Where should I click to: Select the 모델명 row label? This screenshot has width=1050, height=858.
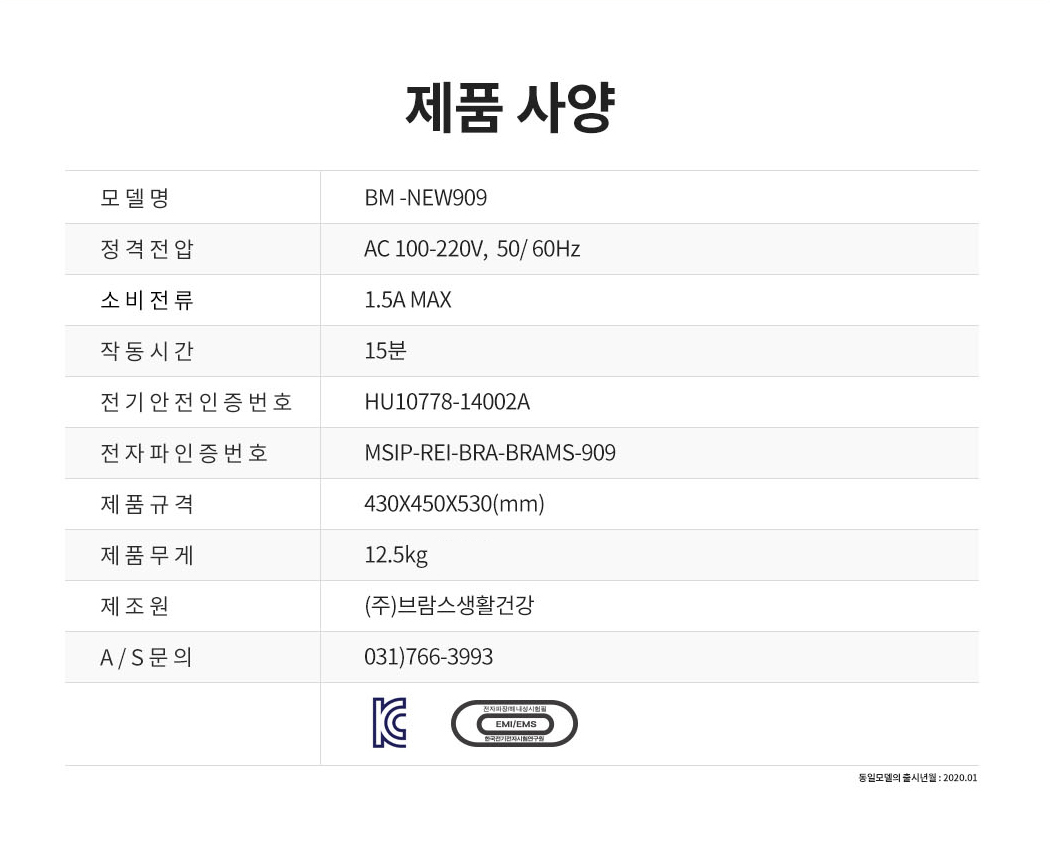[x=135, y=198]
